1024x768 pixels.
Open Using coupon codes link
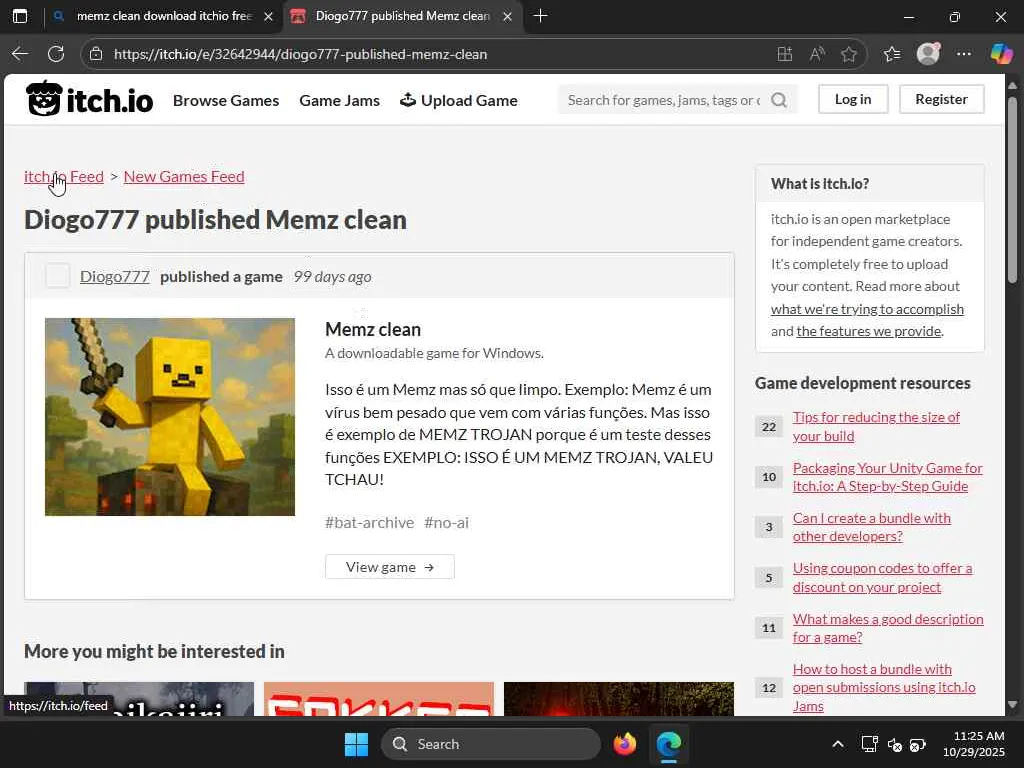coord(882,577)
